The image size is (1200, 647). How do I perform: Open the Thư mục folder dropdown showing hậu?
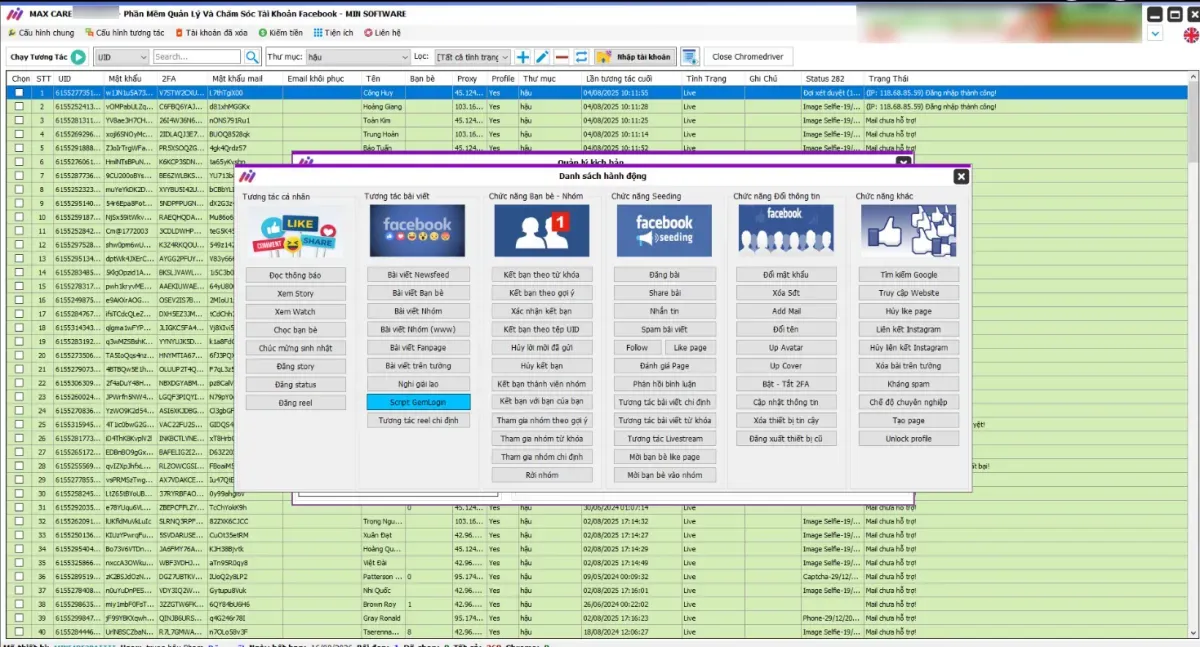356,57
